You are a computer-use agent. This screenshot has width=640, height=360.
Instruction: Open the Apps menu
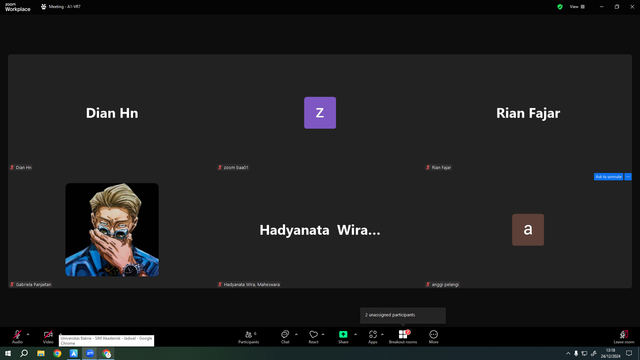(x=373, y=337)
